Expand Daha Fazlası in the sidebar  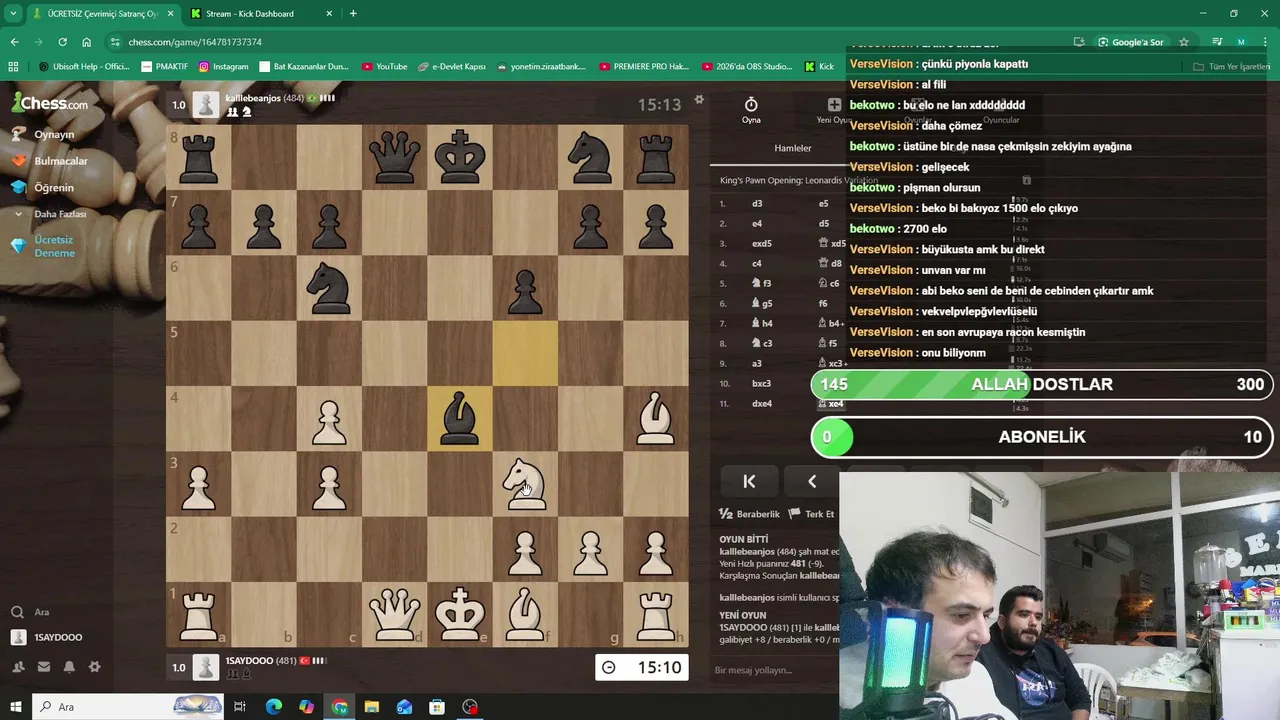(x=50, y=214)
